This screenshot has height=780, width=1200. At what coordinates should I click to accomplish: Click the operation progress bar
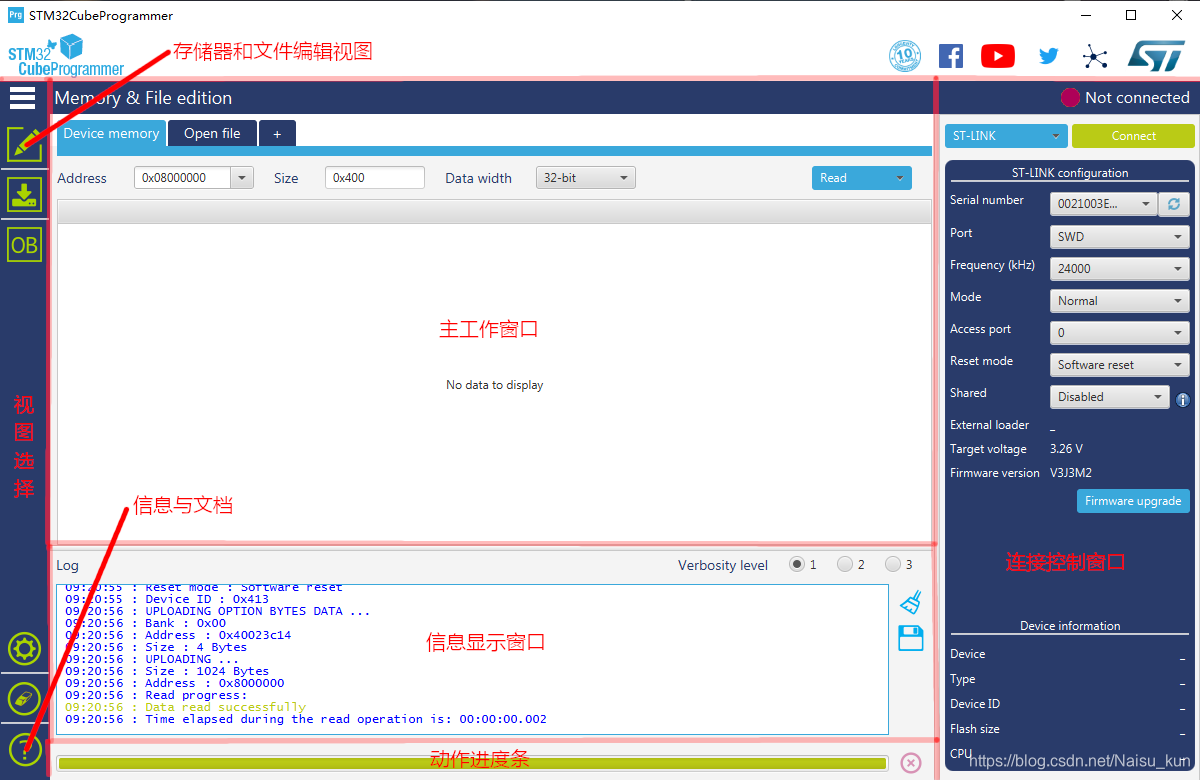(472, 763)
